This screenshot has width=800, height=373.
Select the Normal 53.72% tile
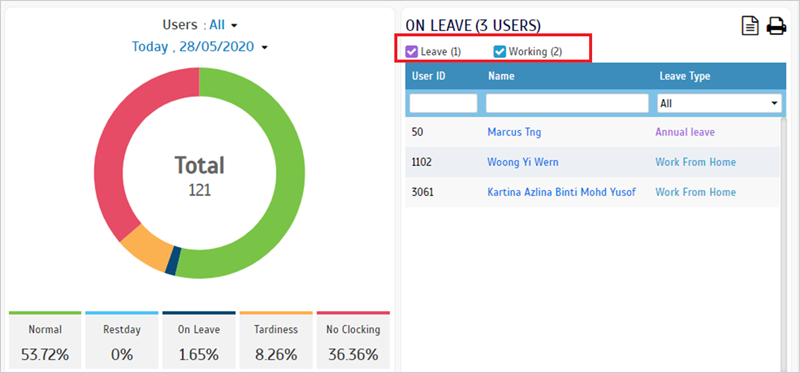[45, 340]
